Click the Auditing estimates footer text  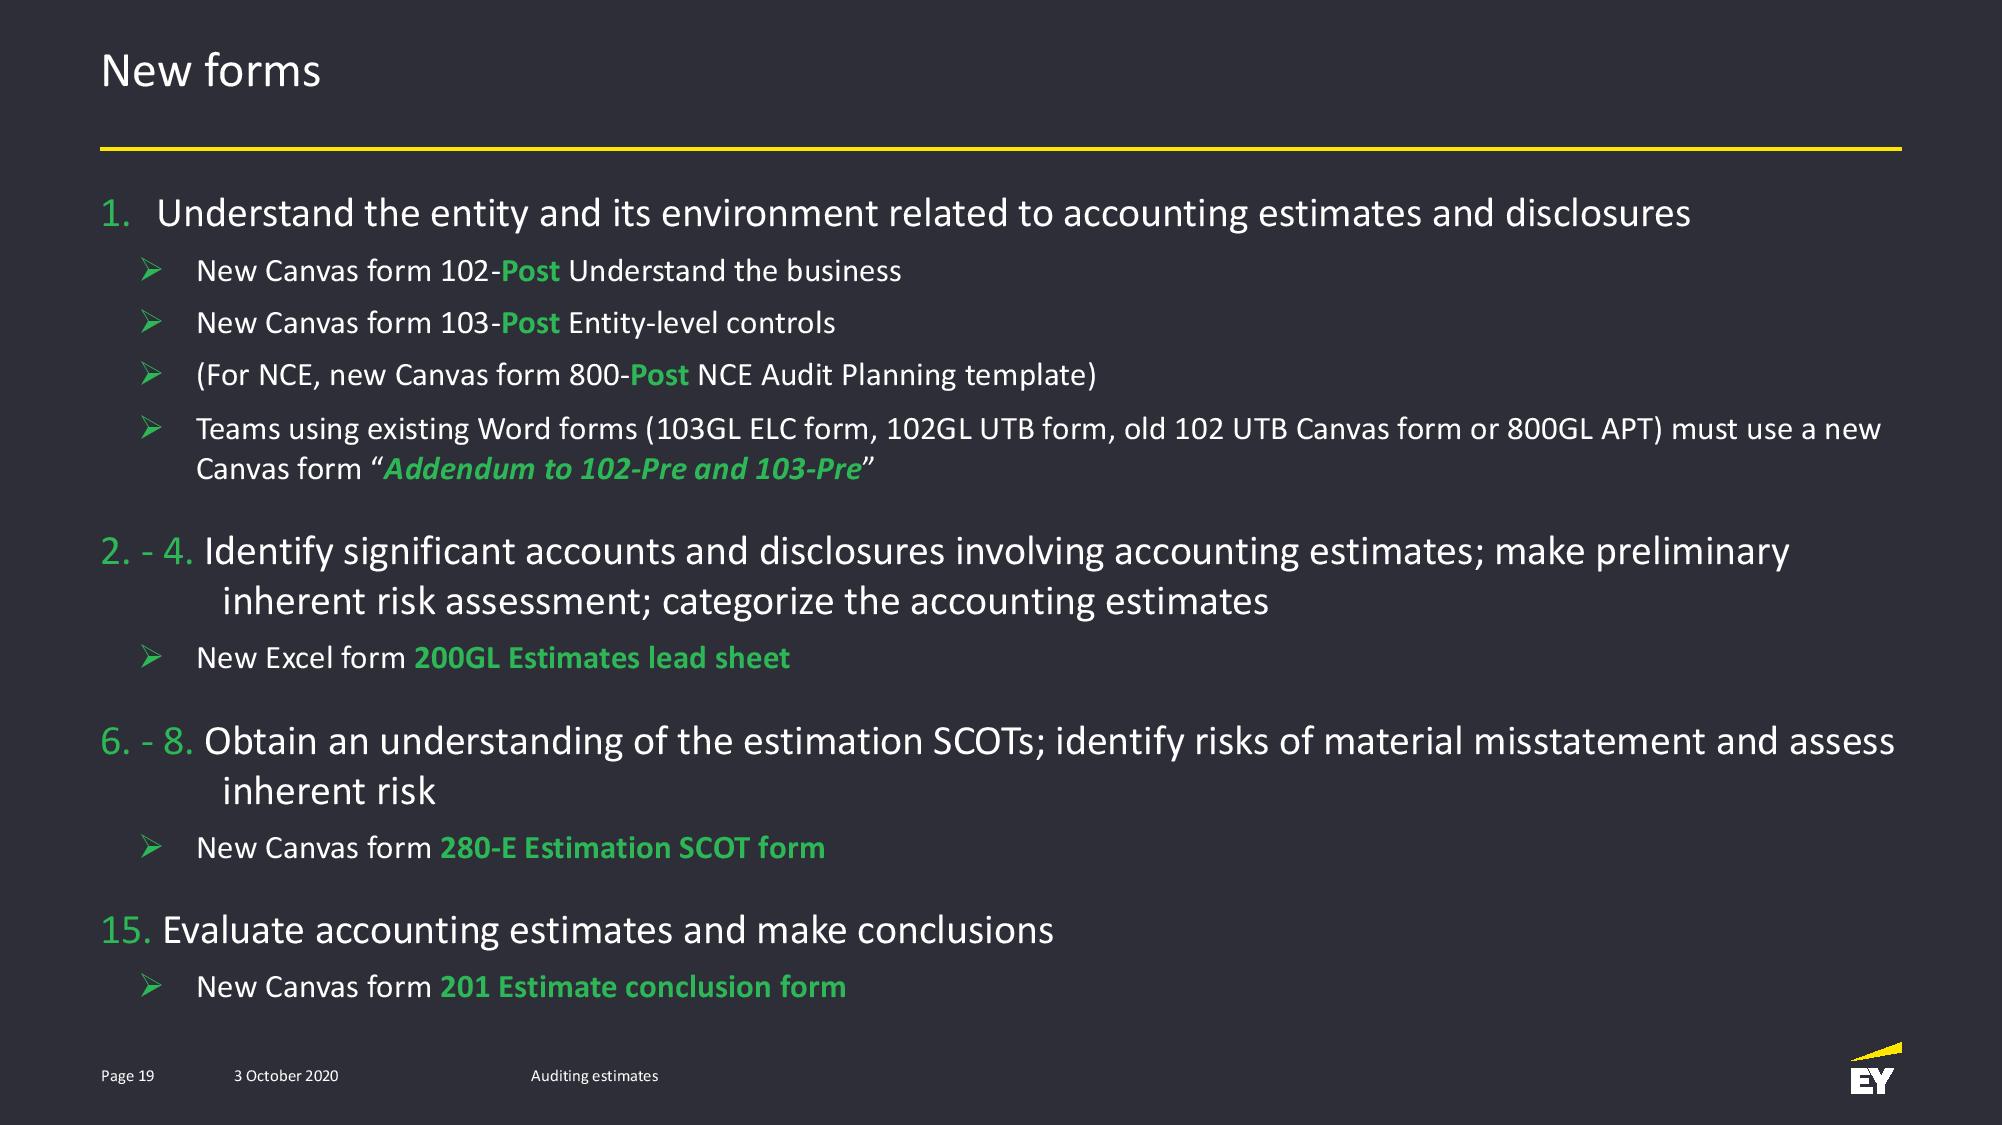pos(594,1076)
